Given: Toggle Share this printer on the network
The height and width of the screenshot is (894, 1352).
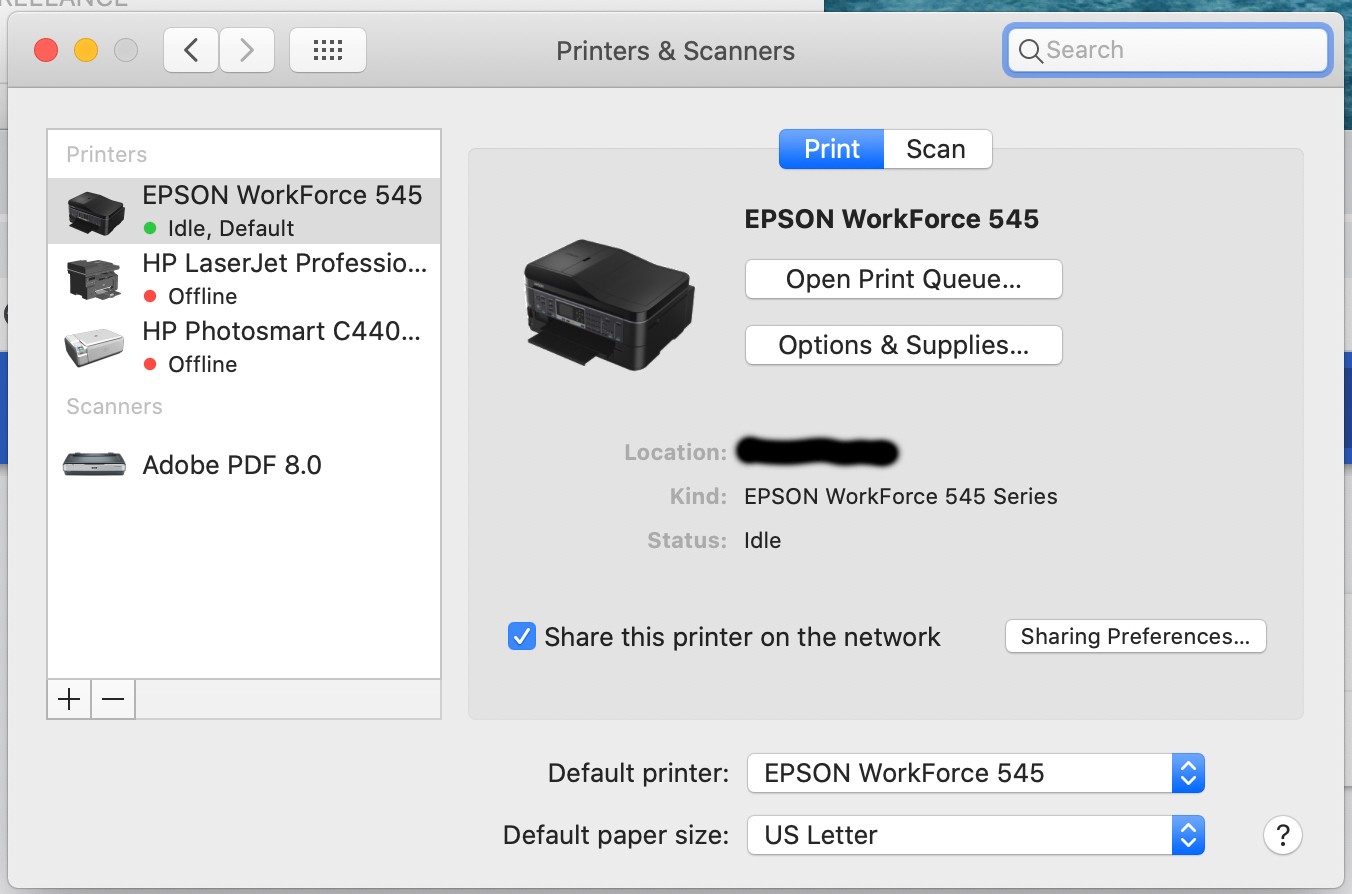Looking at the screenshot, I should click(x=522, y=636).
